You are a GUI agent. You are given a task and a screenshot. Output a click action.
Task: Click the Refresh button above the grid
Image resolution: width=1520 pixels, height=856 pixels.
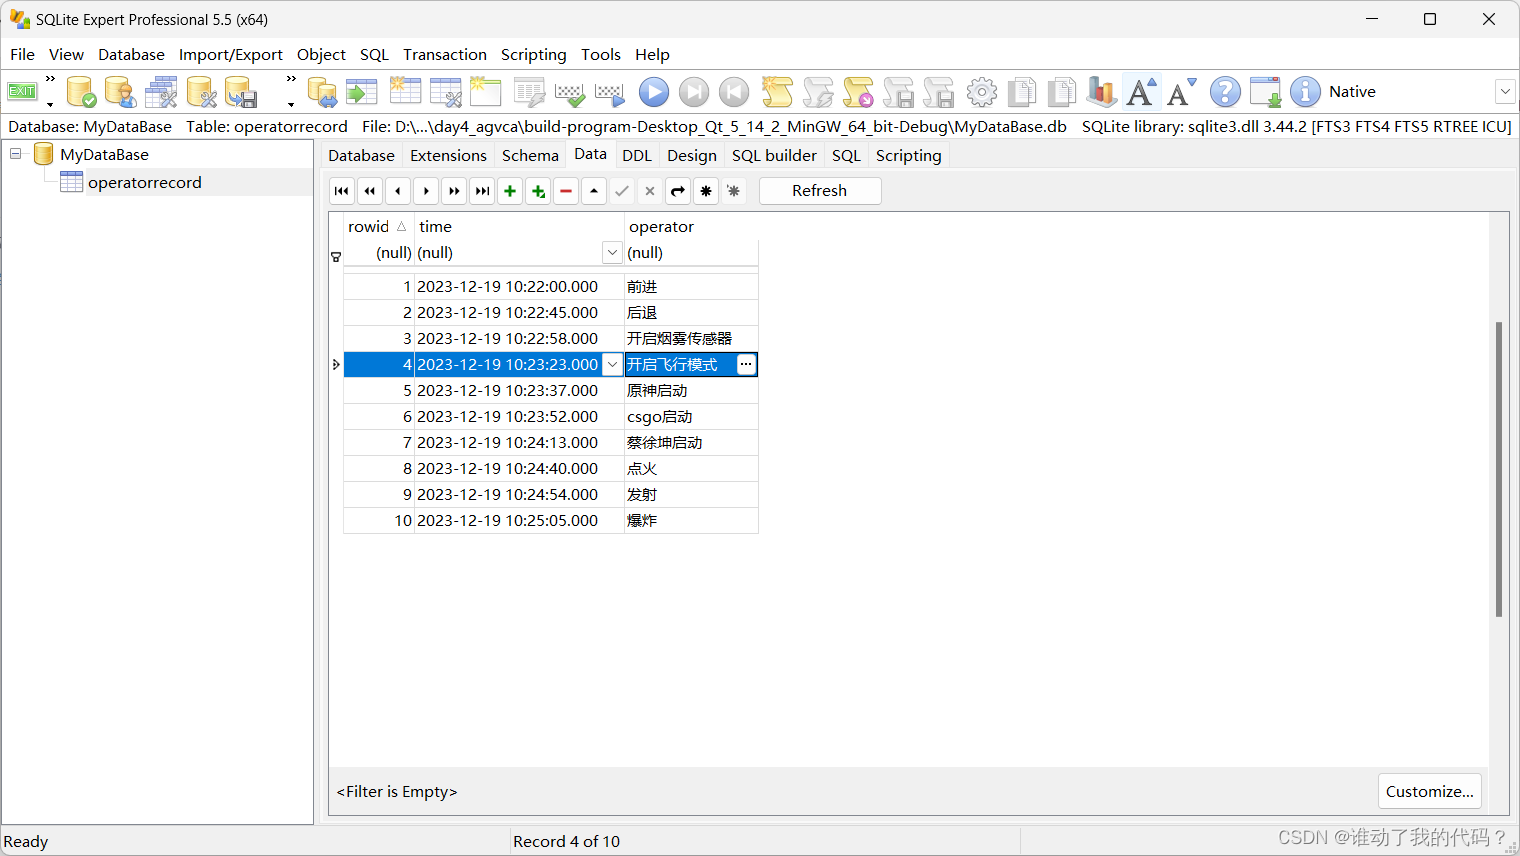819,190
